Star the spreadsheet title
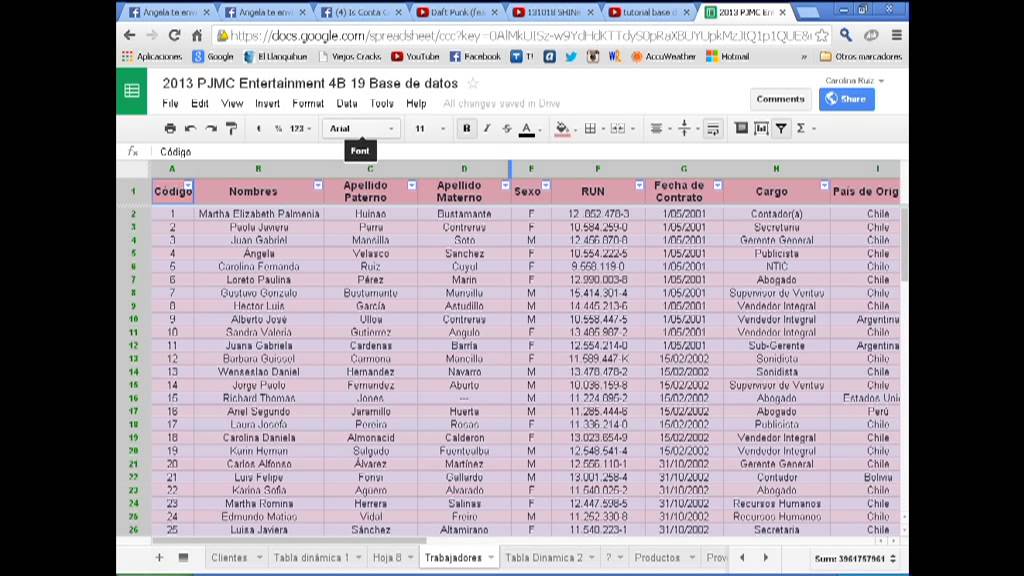Viewport: 1024px width, 576px height. click(x=473, y=84)
